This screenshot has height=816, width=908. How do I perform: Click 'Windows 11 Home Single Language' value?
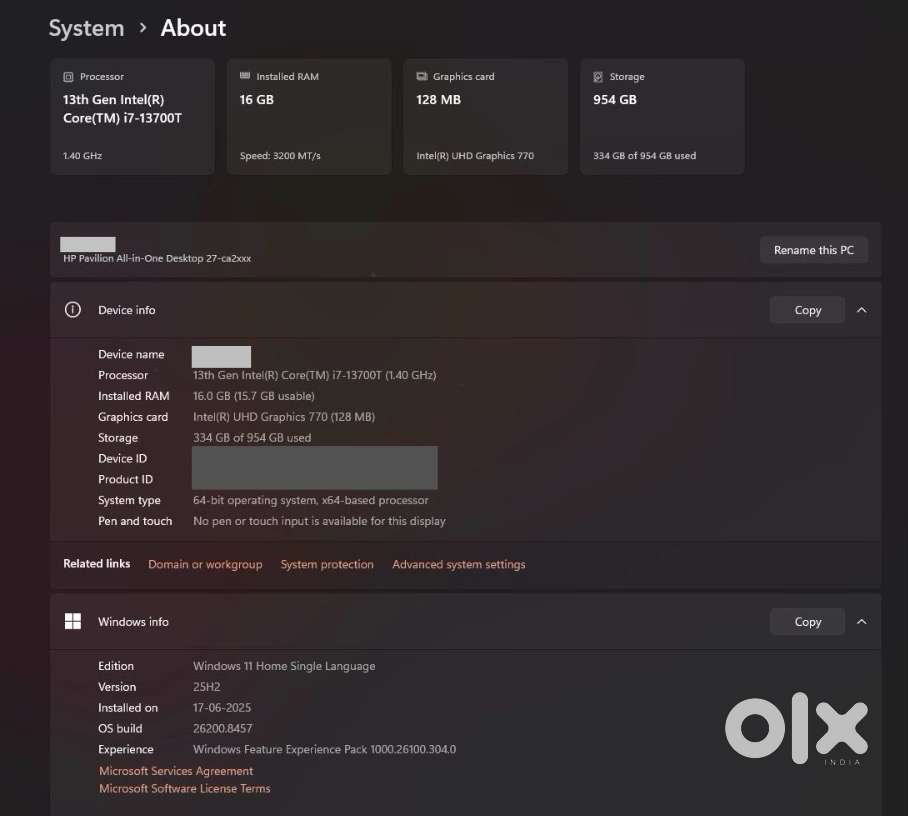point(284,666)
